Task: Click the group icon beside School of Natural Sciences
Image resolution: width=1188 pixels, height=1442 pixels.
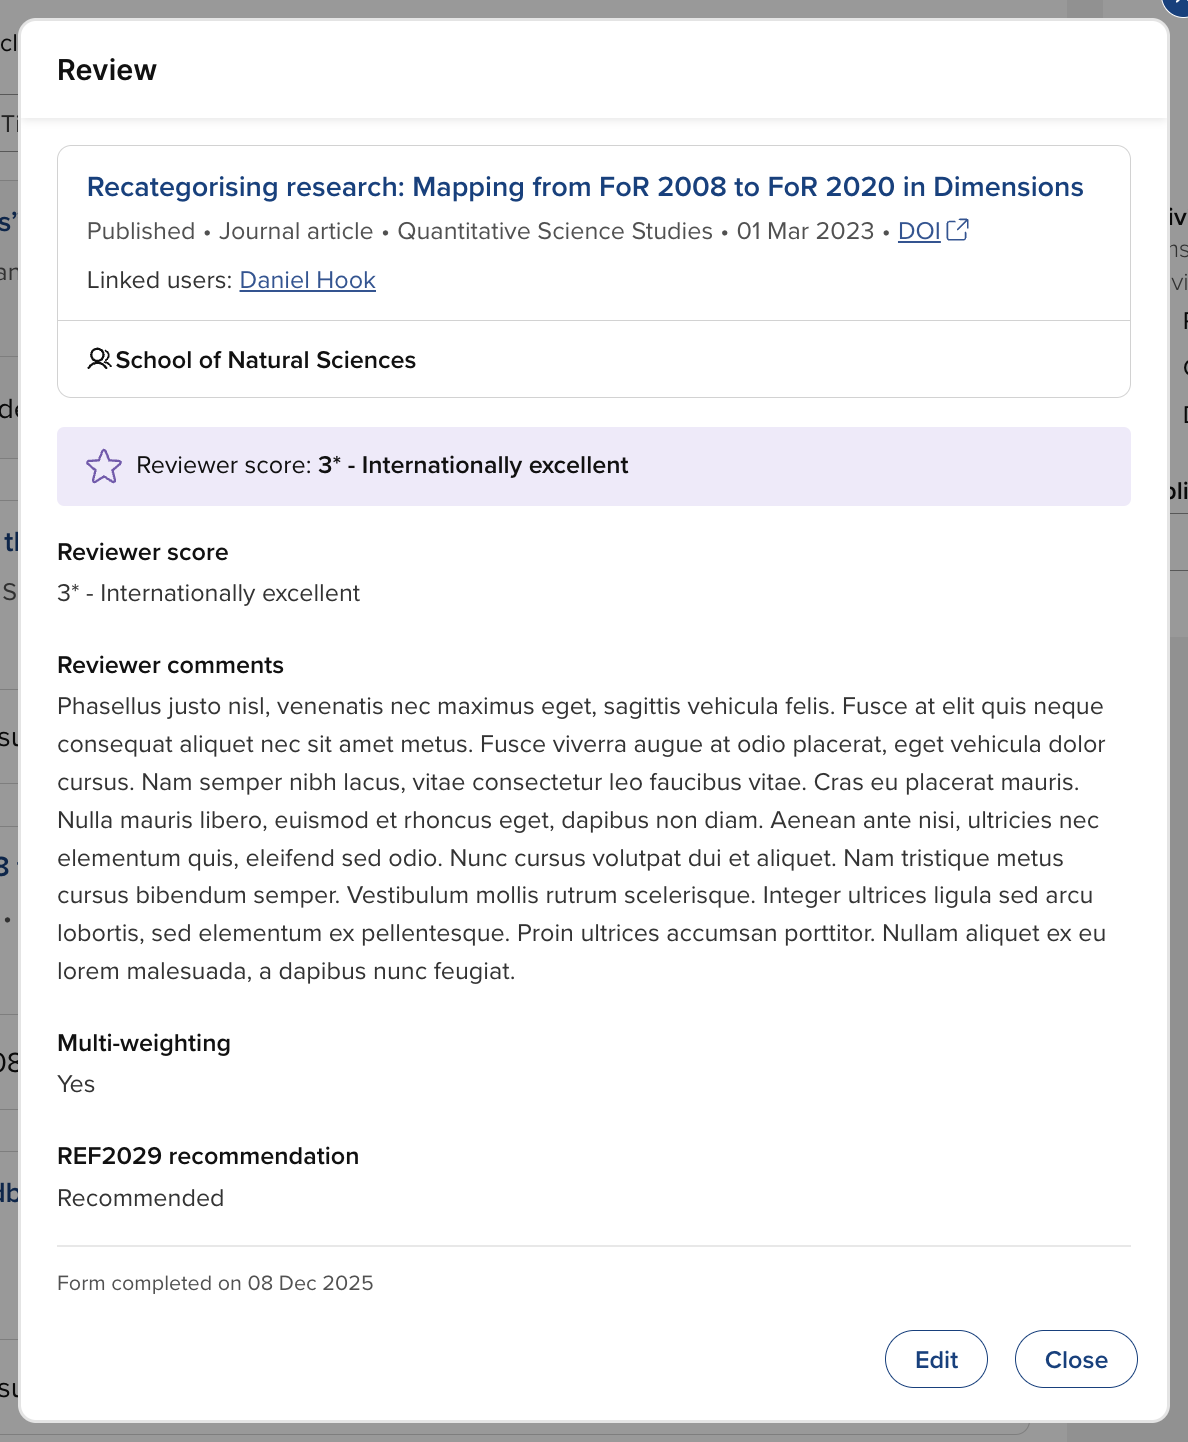Action: point(99,359)
